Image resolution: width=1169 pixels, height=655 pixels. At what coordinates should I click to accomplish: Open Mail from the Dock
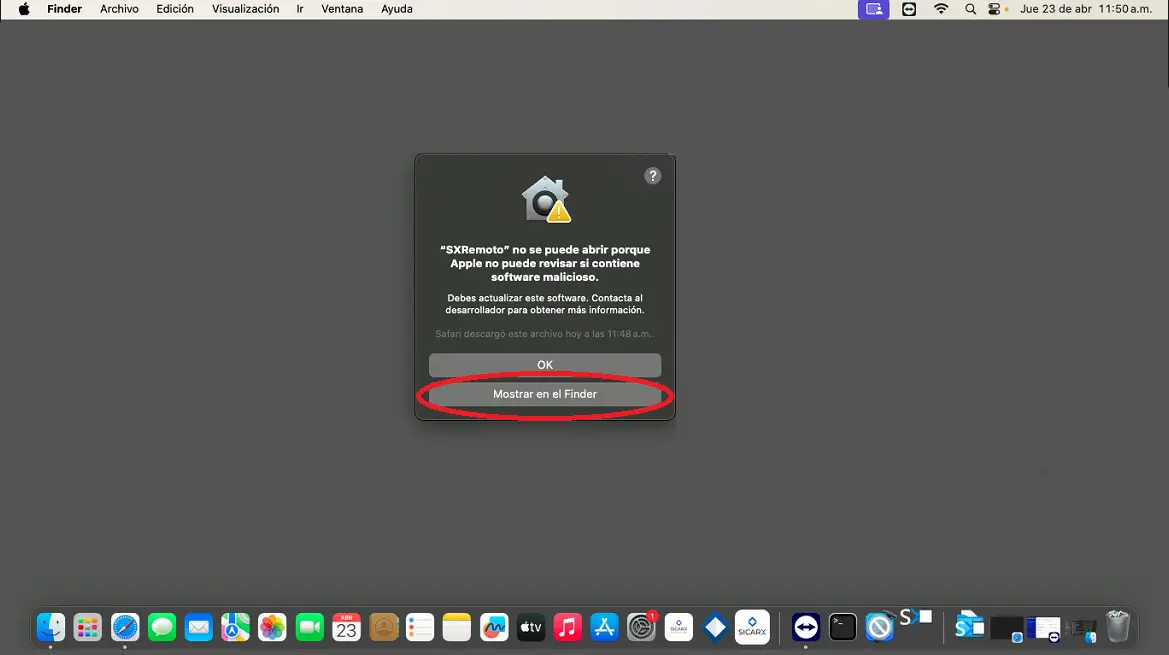[198, 627]
